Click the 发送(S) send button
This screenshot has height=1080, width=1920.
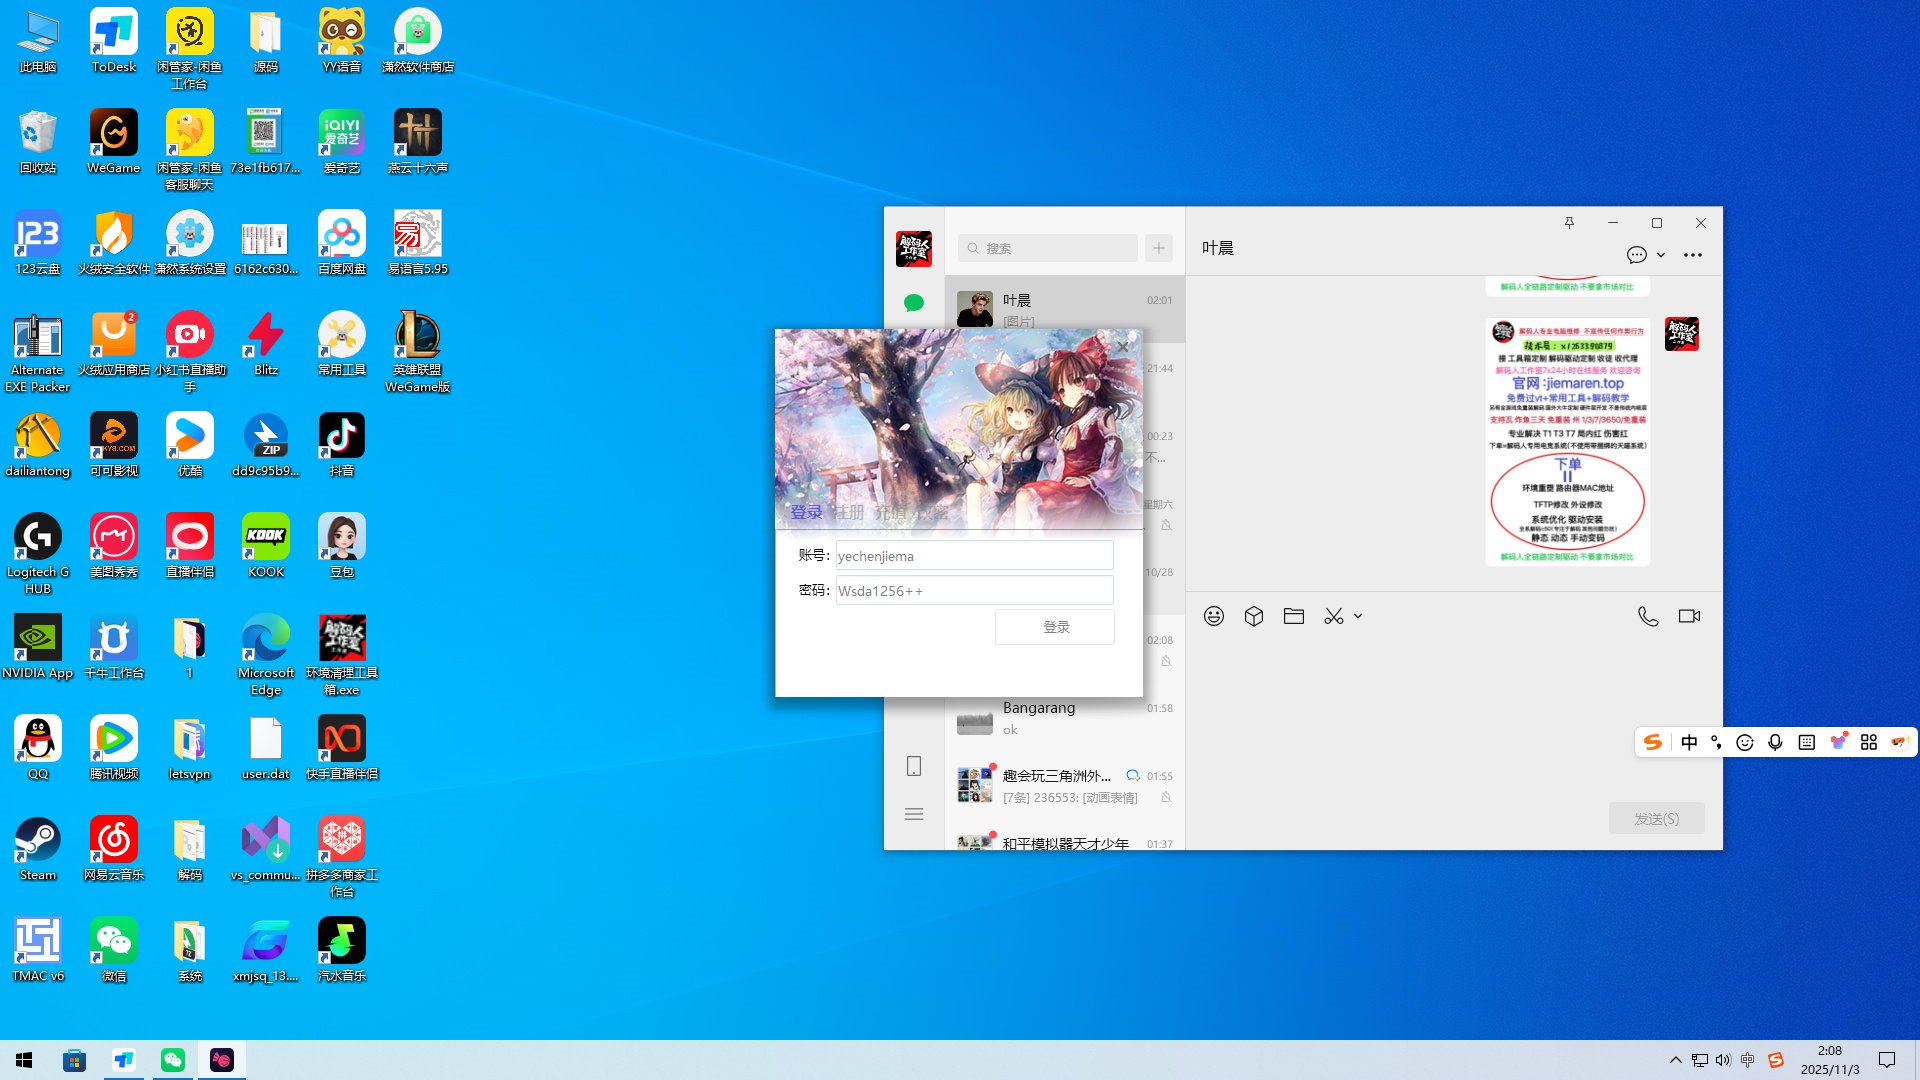1656,818
